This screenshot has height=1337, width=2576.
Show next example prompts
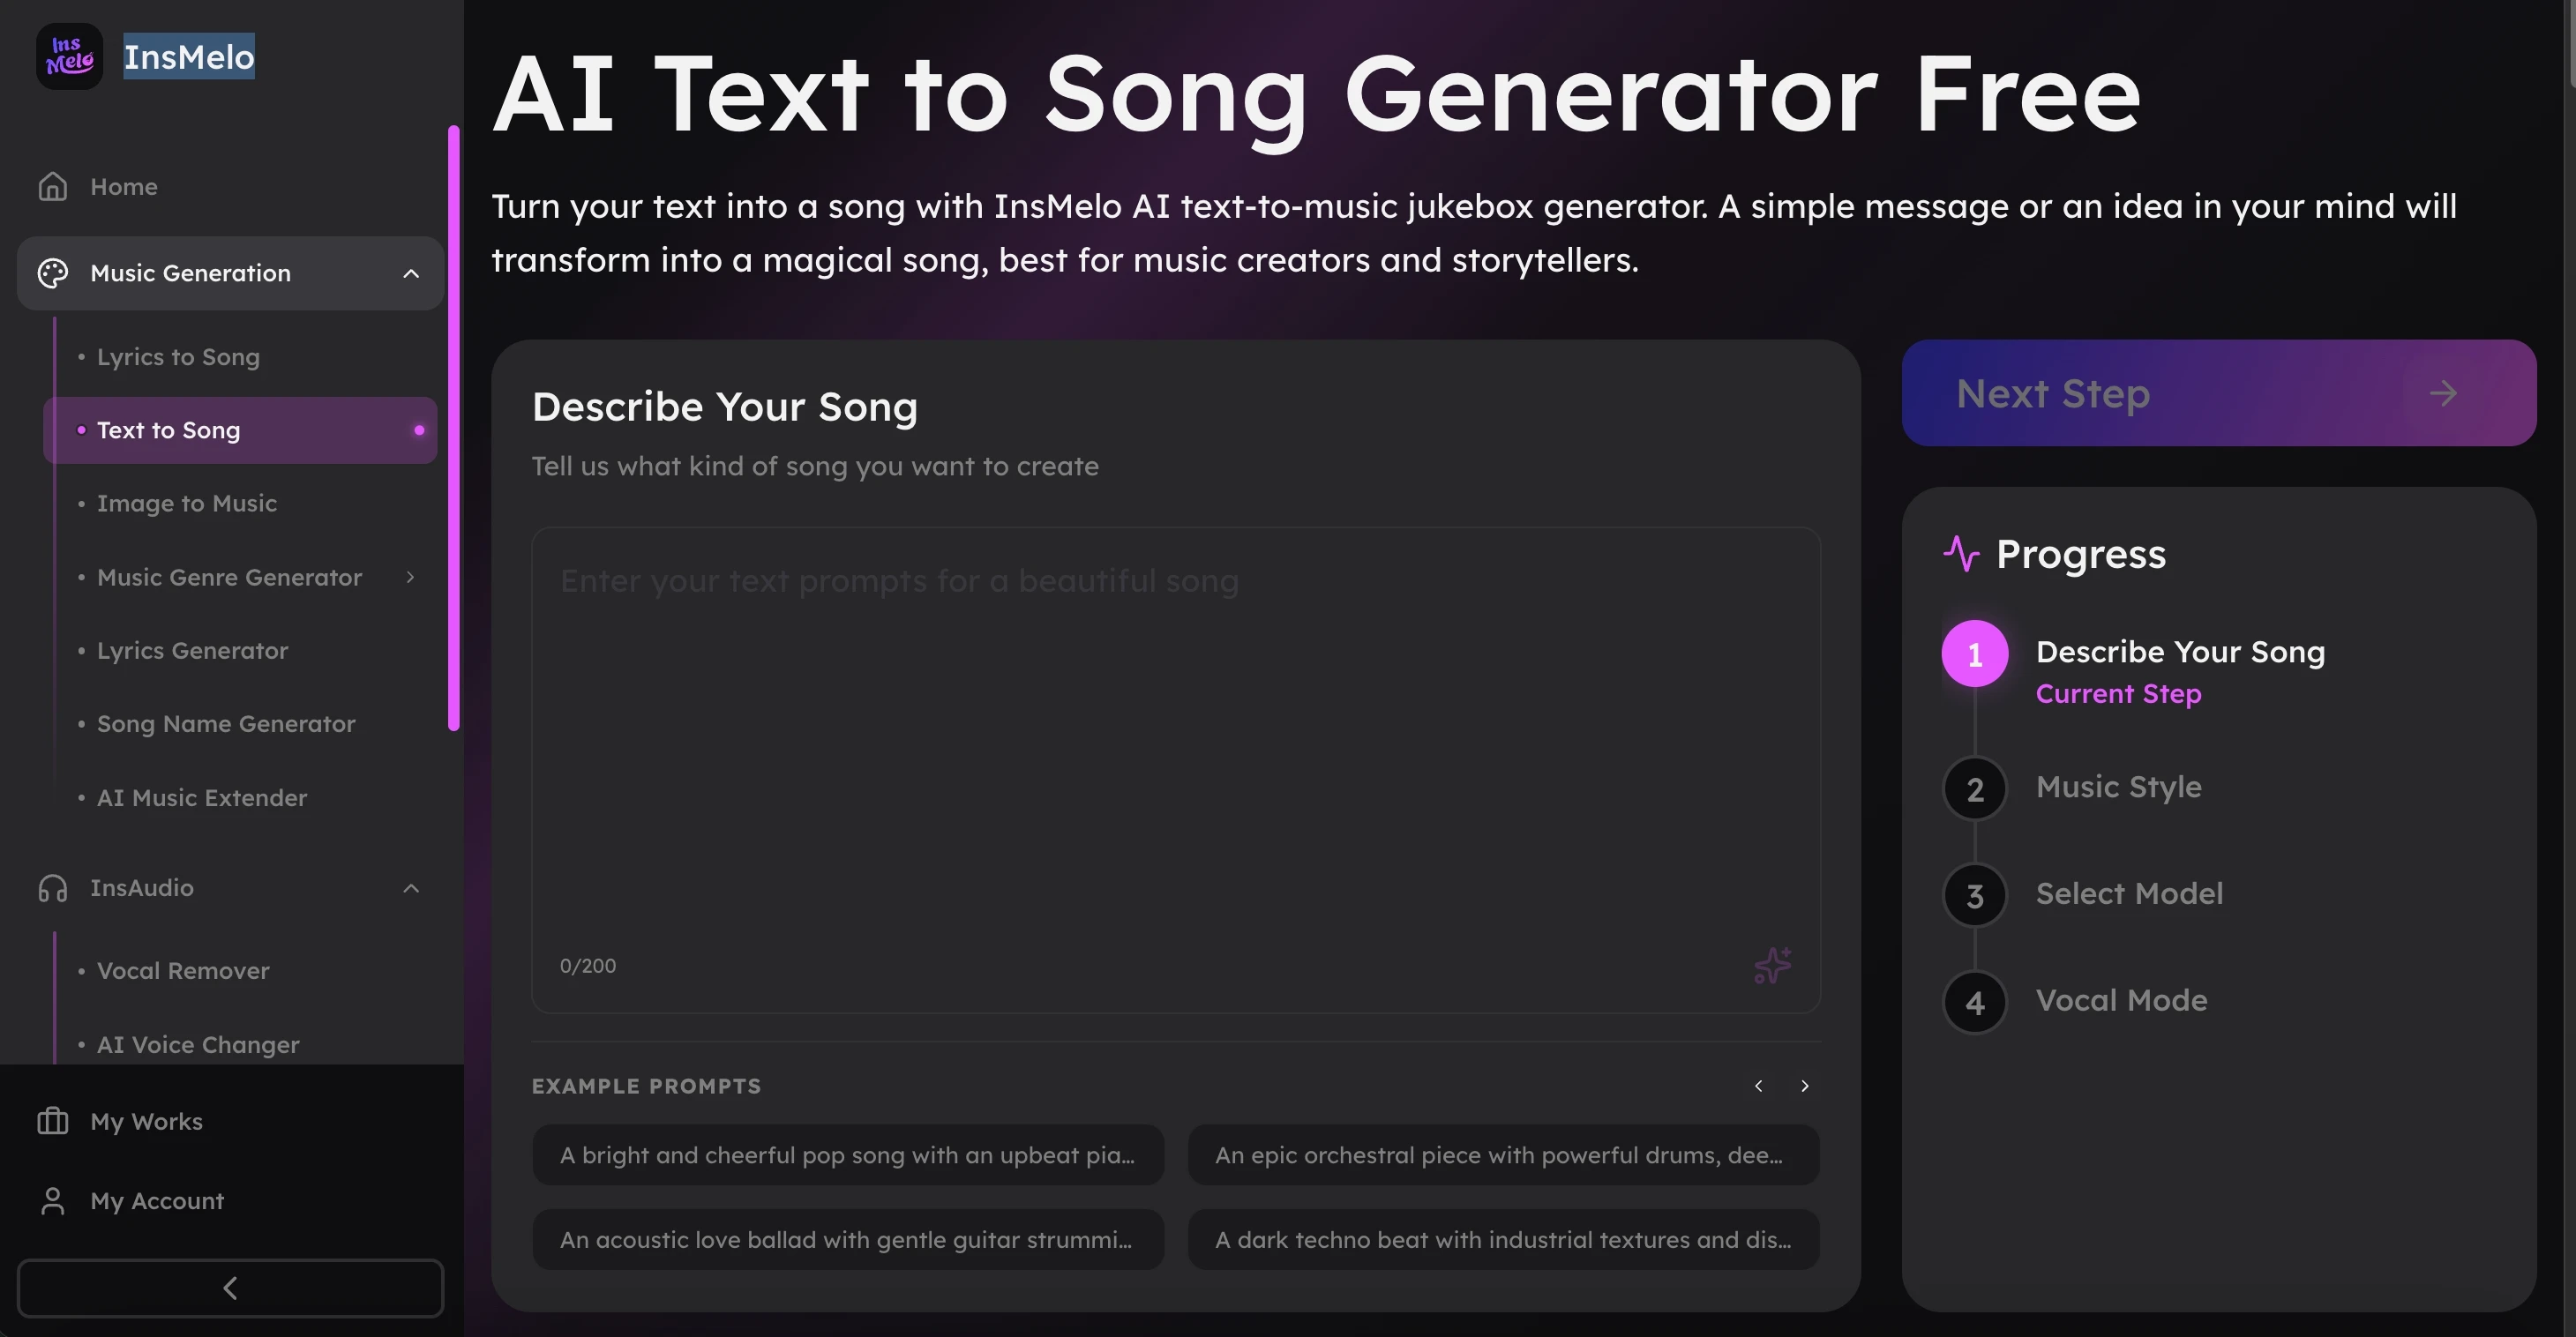tap(1804, 1086)
